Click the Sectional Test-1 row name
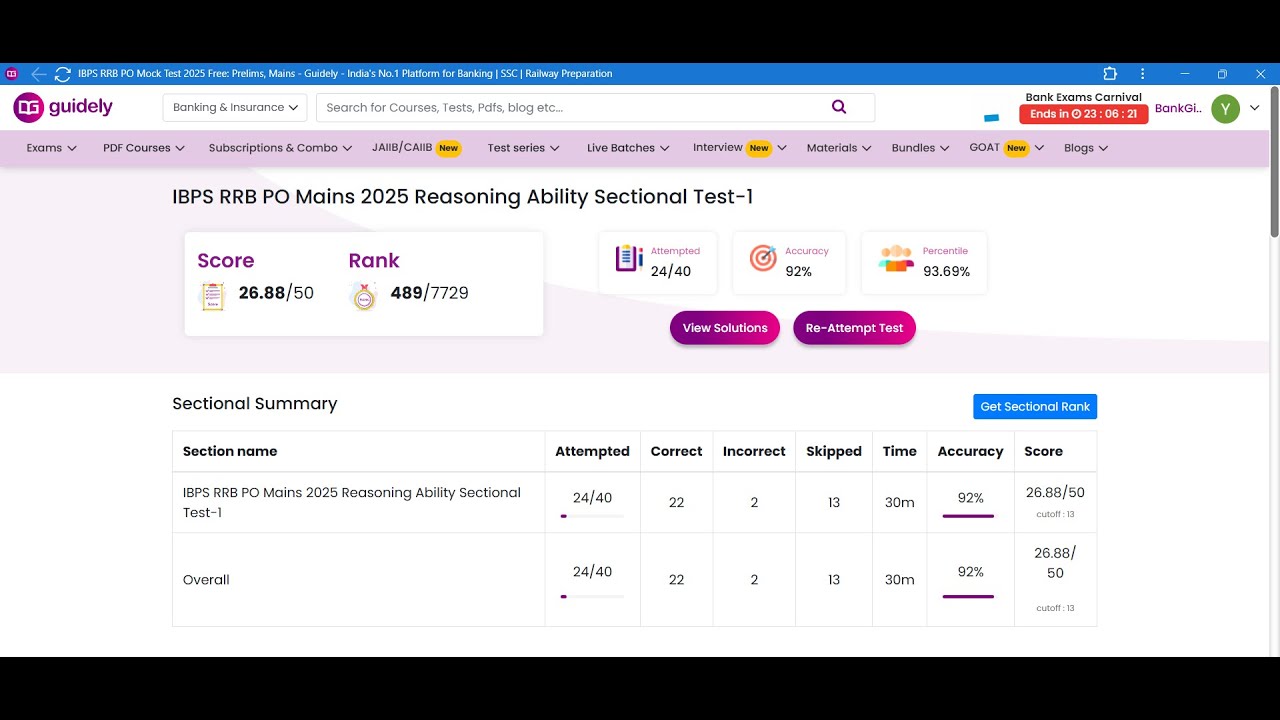Screen dimensions: 1280x720 [x=352, y=502]
